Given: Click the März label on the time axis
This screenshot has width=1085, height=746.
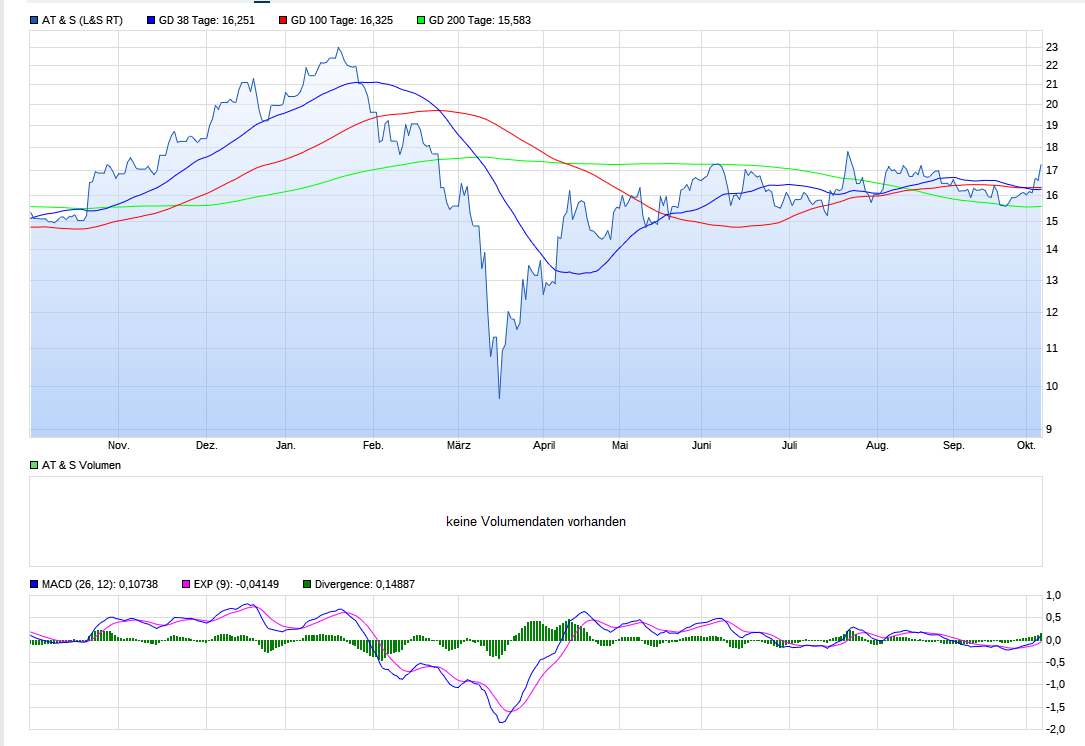Looking at the screenshot, I should coord(458,444).
